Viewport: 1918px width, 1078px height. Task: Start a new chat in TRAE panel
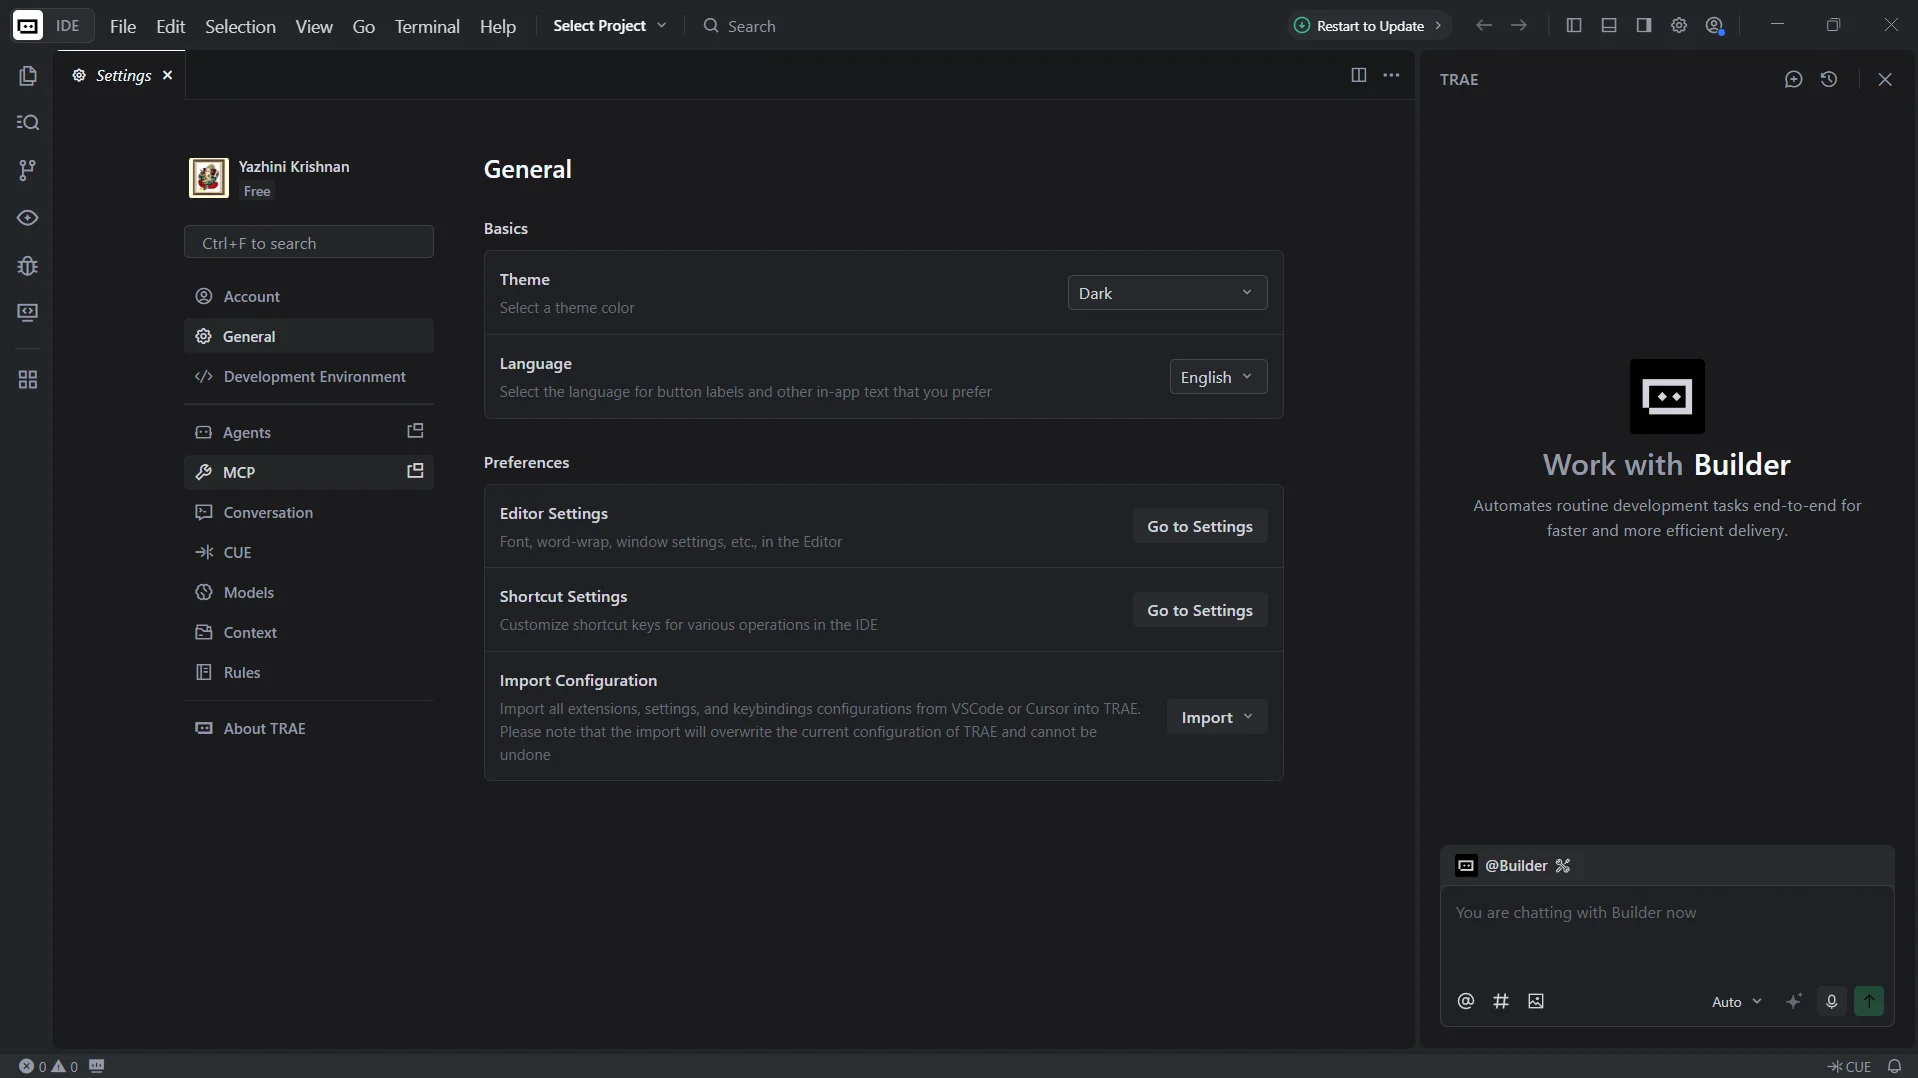[1793, 79]
